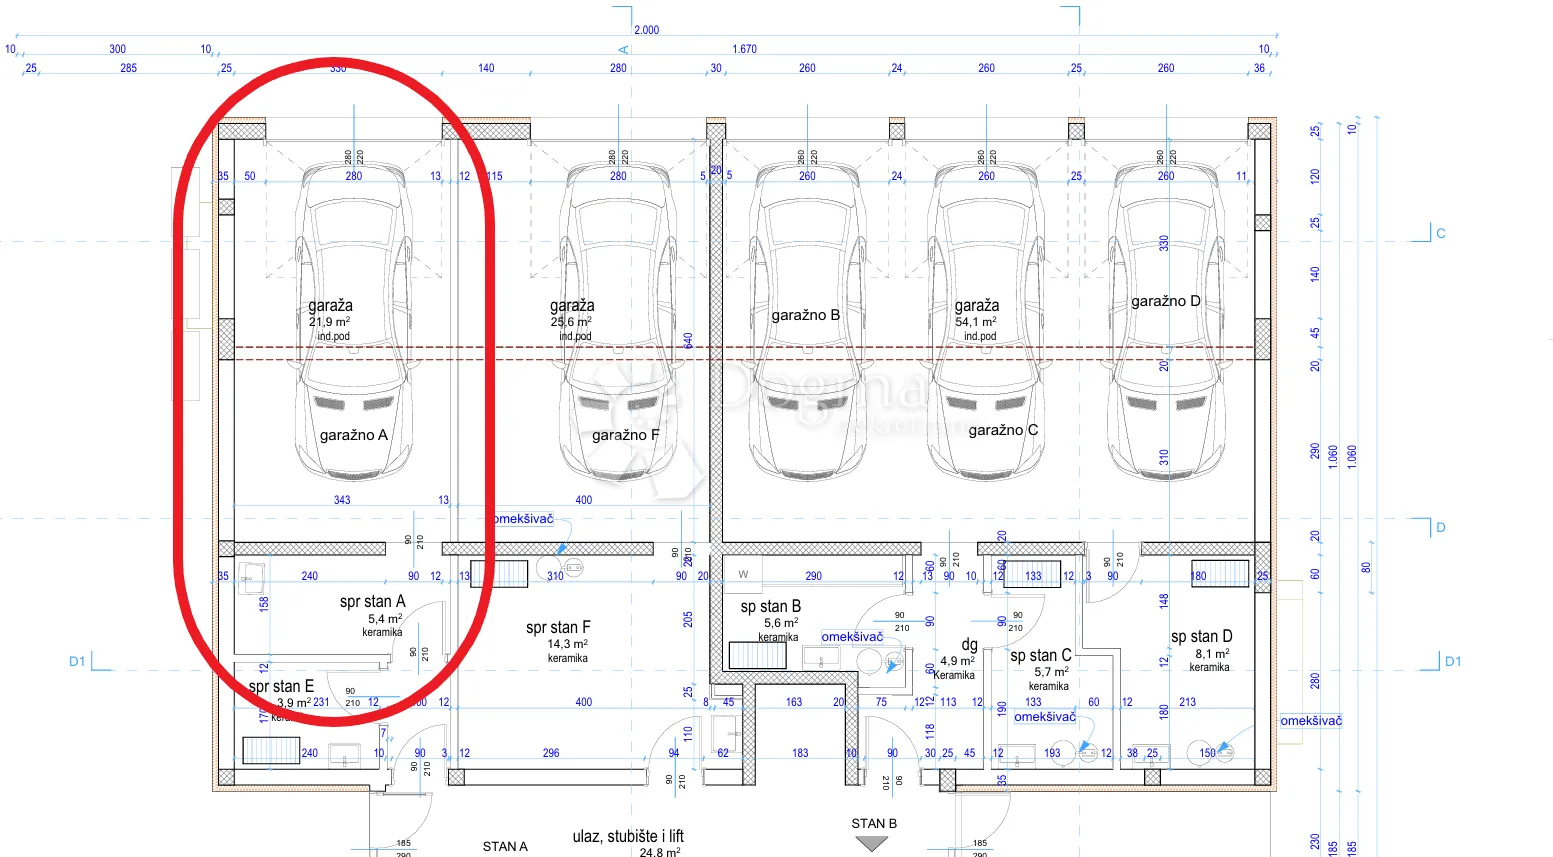Select the 'sp stan D' room label

(1202, 636)
